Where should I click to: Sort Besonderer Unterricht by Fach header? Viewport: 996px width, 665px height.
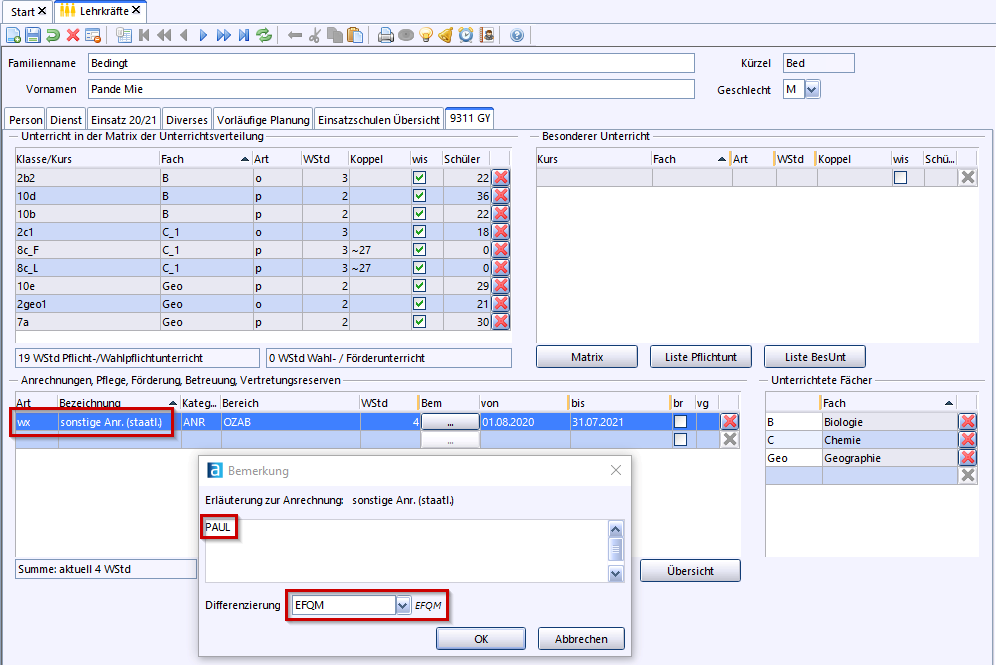[690, 159]
